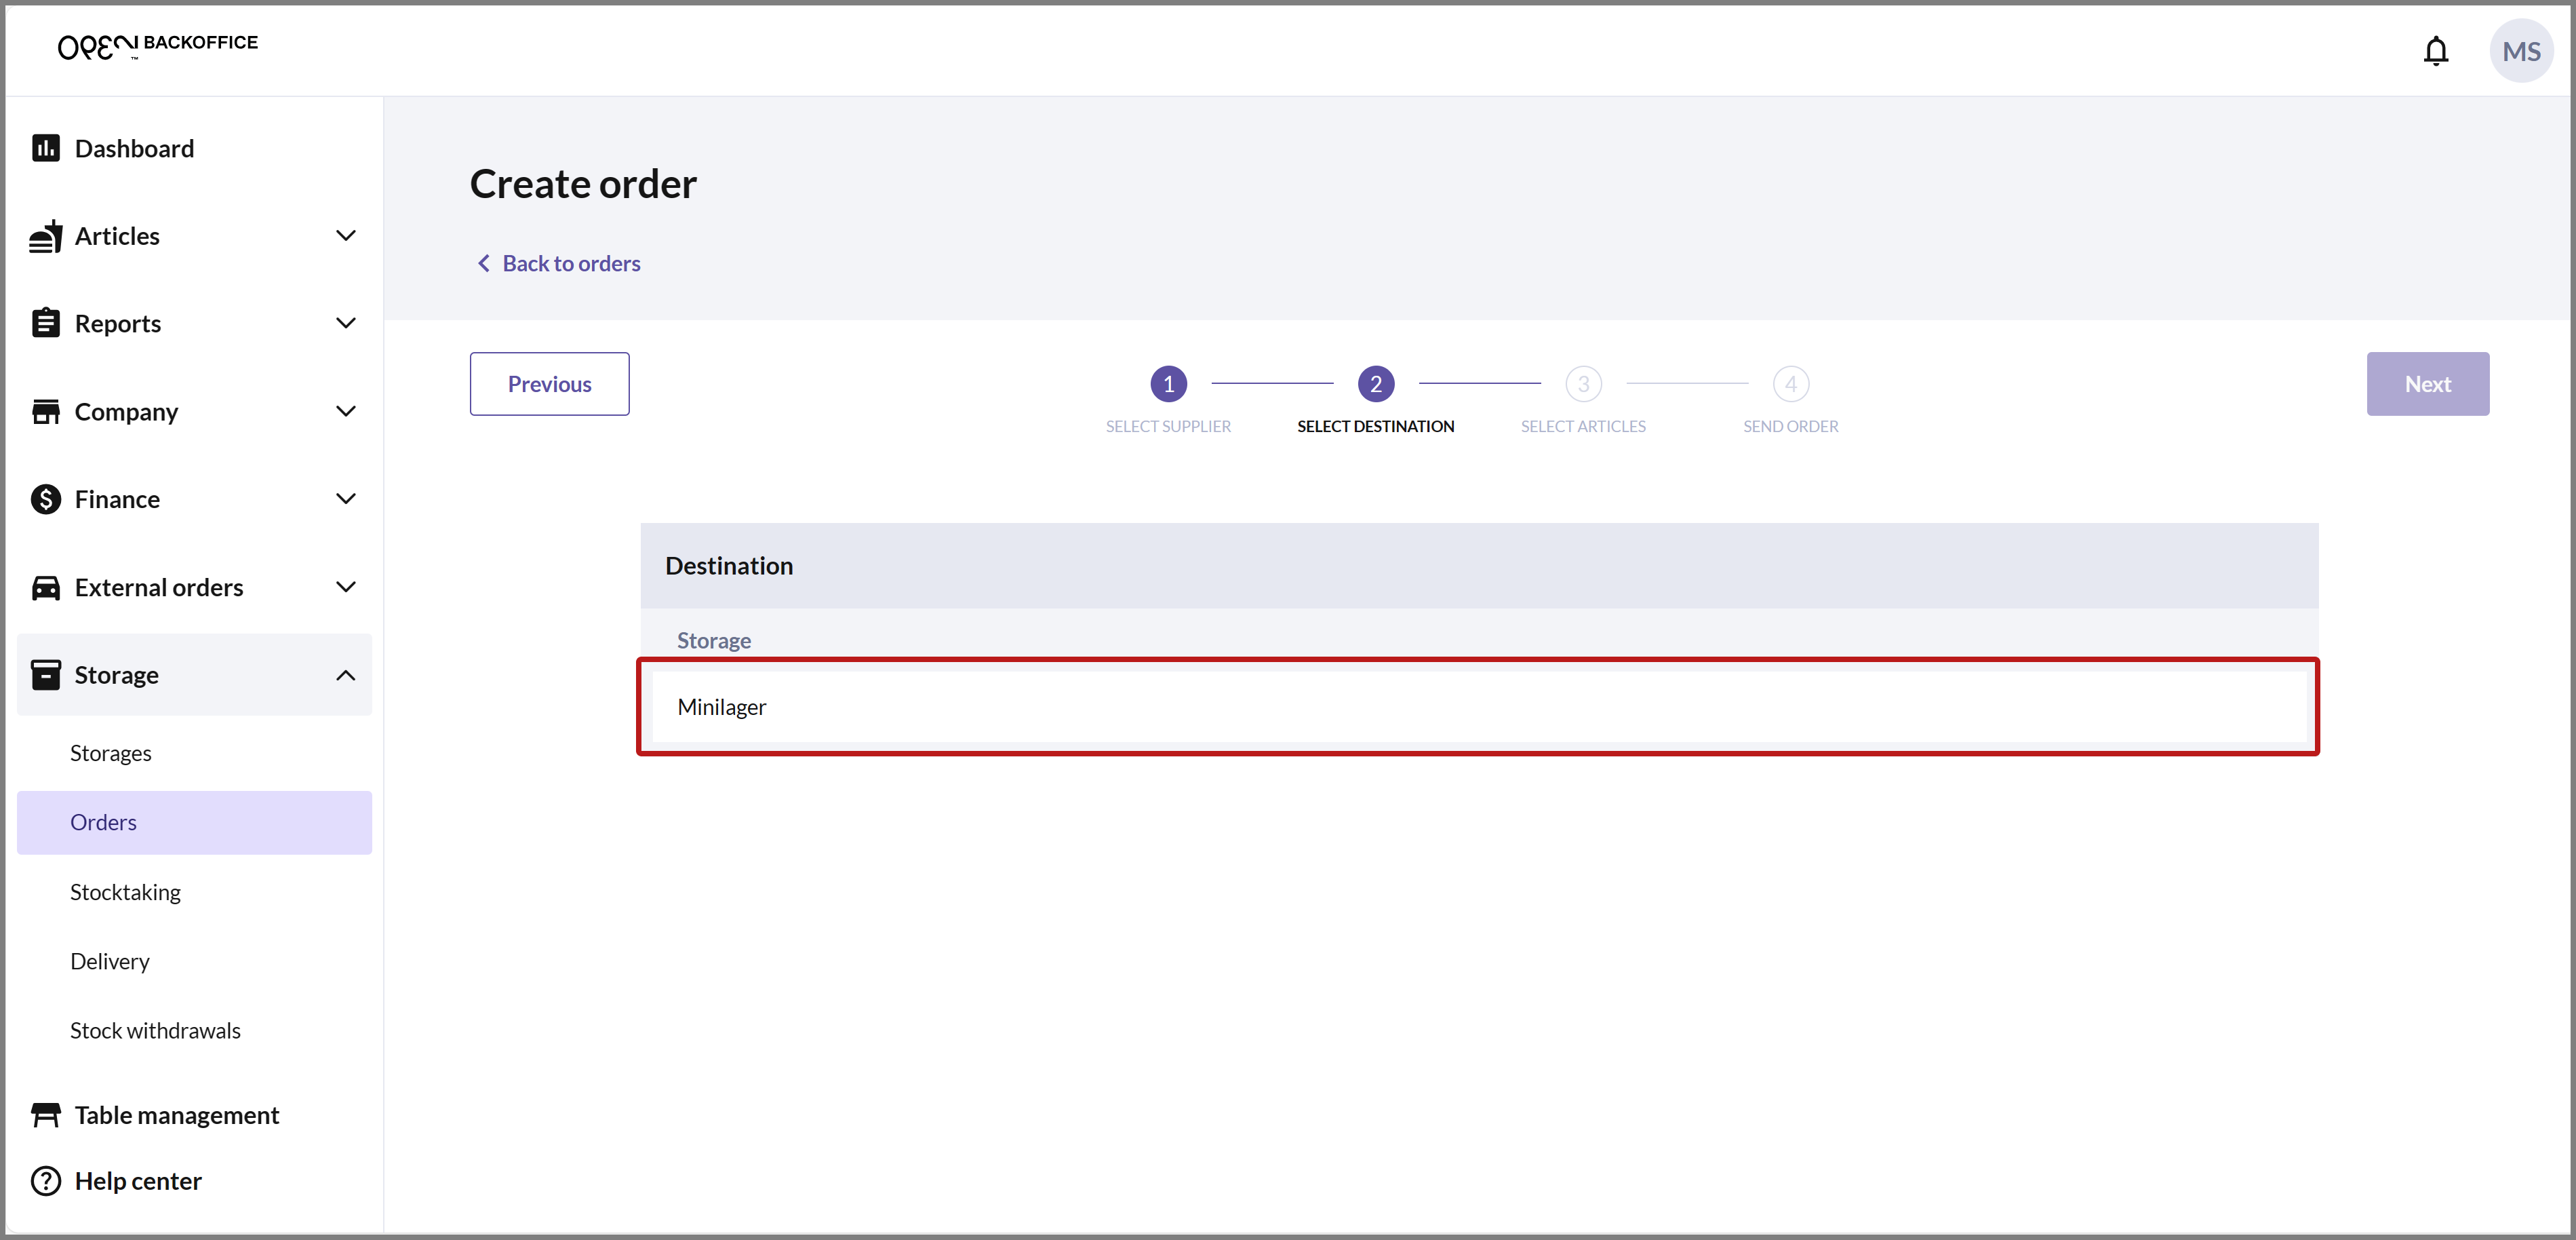This screenshot has height=1240, width=2576.
Task: Click the Articles food icon
Action: [x=46, y=236]
